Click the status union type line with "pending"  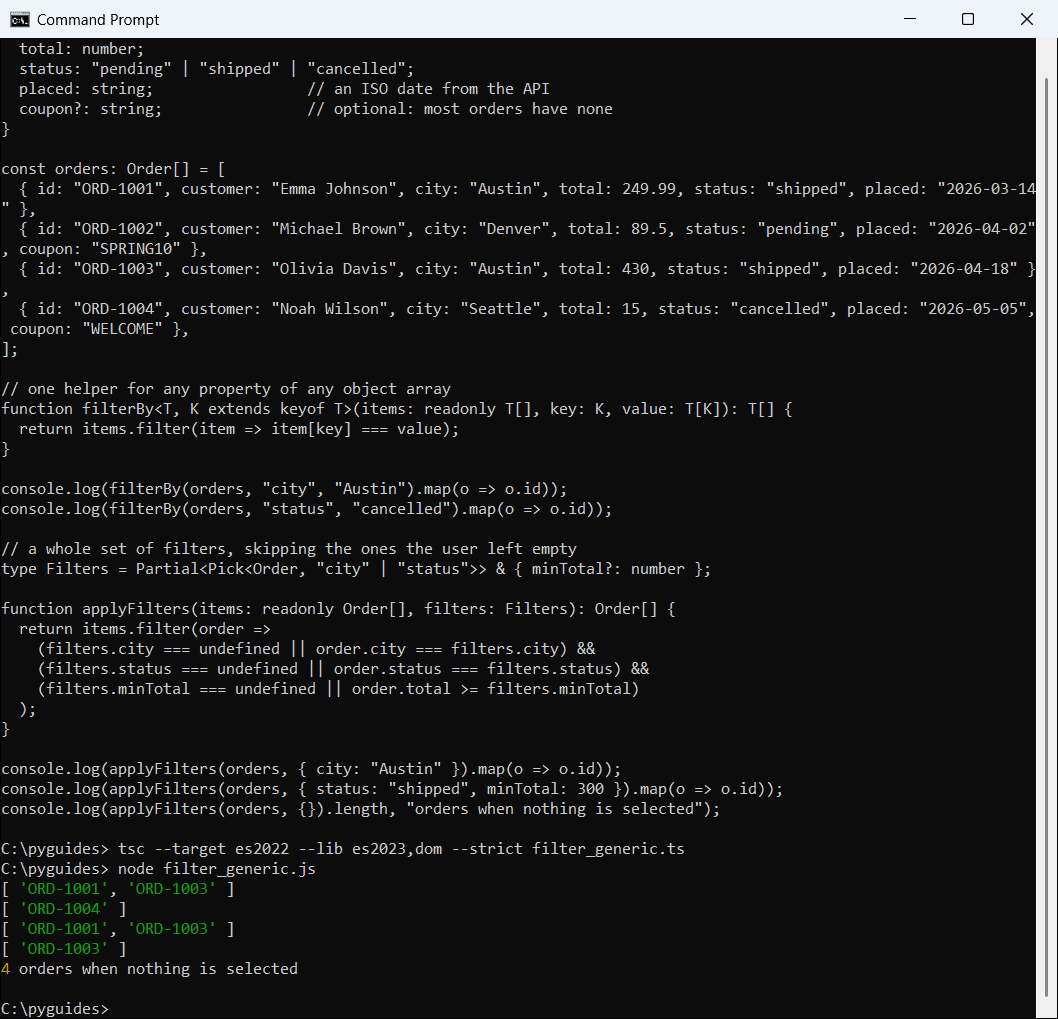tap(217, 69)
